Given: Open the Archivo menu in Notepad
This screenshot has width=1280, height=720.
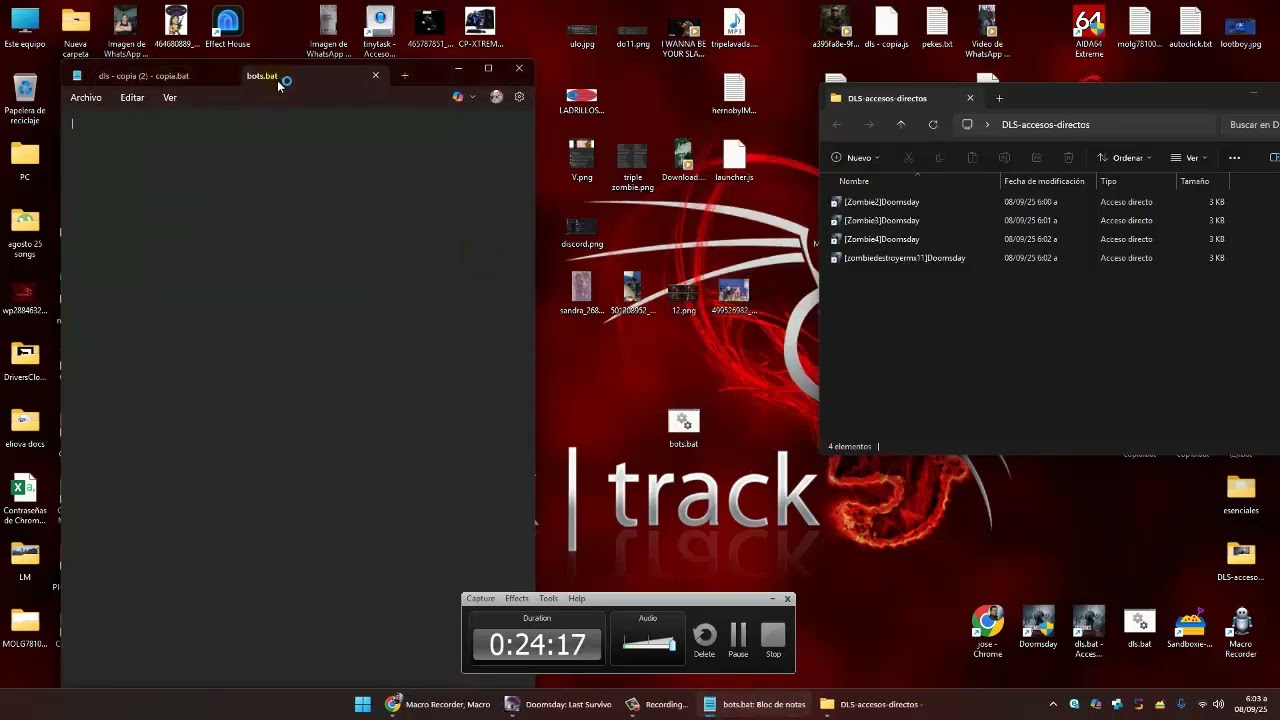Looking at the screenshot, I should [86, 97].
